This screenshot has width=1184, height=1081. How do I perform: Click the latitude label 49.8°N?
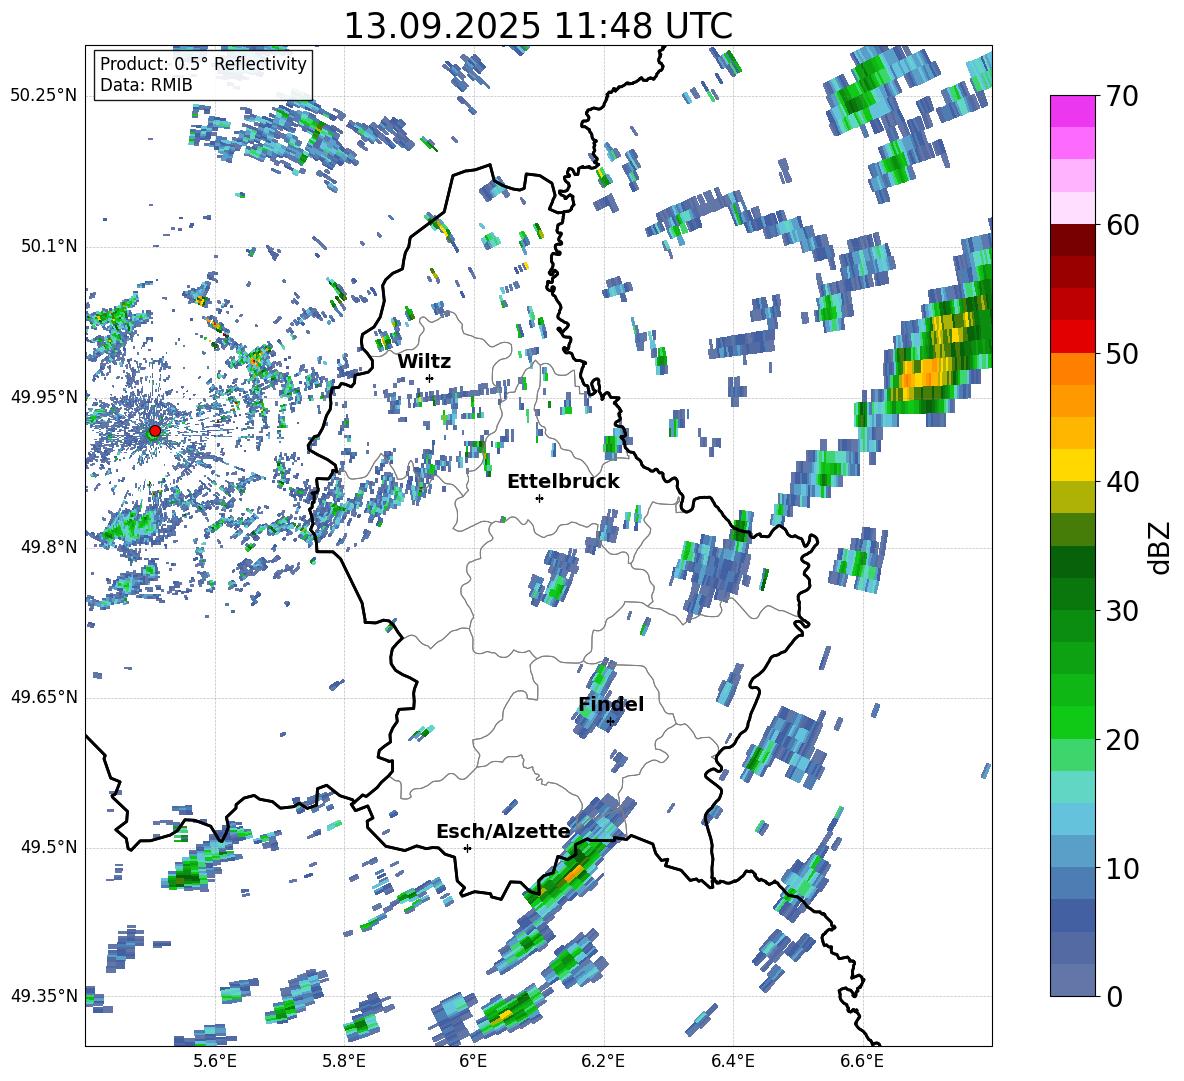coord(48,547)
